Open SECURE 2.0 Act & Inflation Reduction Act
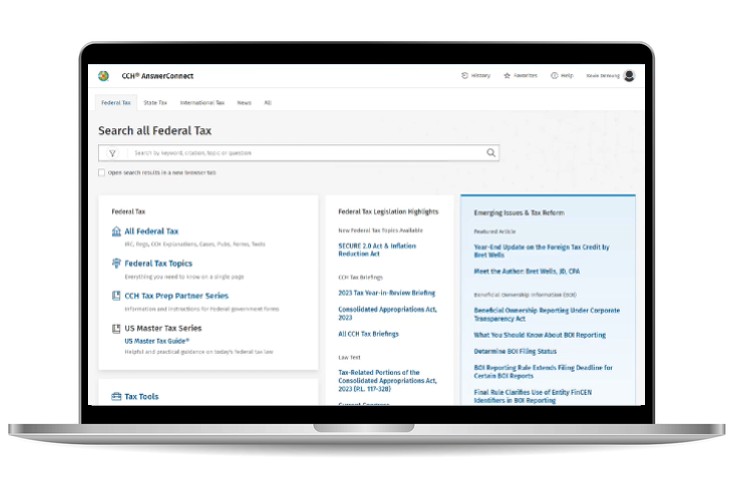The height and width of the screenshot is (489, 733). click(x=377, y=249)
